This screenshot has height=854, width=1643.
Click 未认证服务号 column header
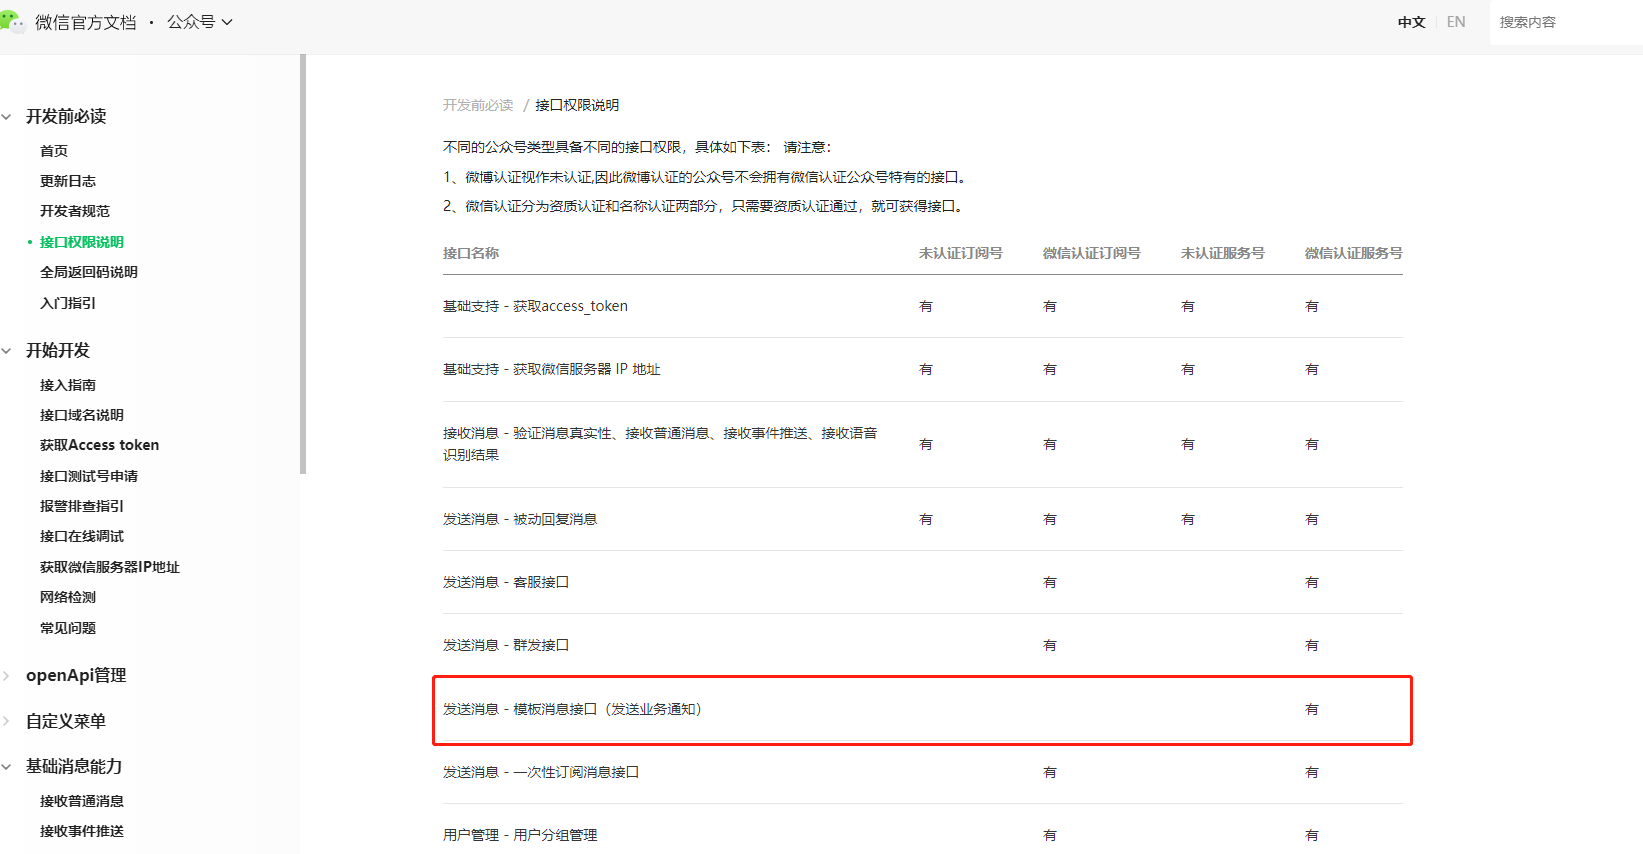[1223, 253]
